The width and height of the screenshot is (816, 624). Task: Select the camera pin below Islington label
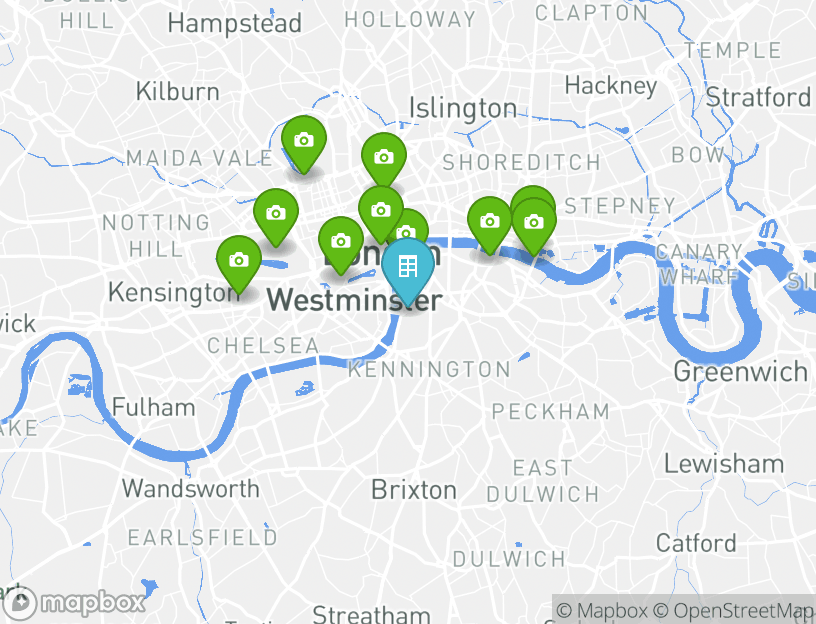point(384,157)
